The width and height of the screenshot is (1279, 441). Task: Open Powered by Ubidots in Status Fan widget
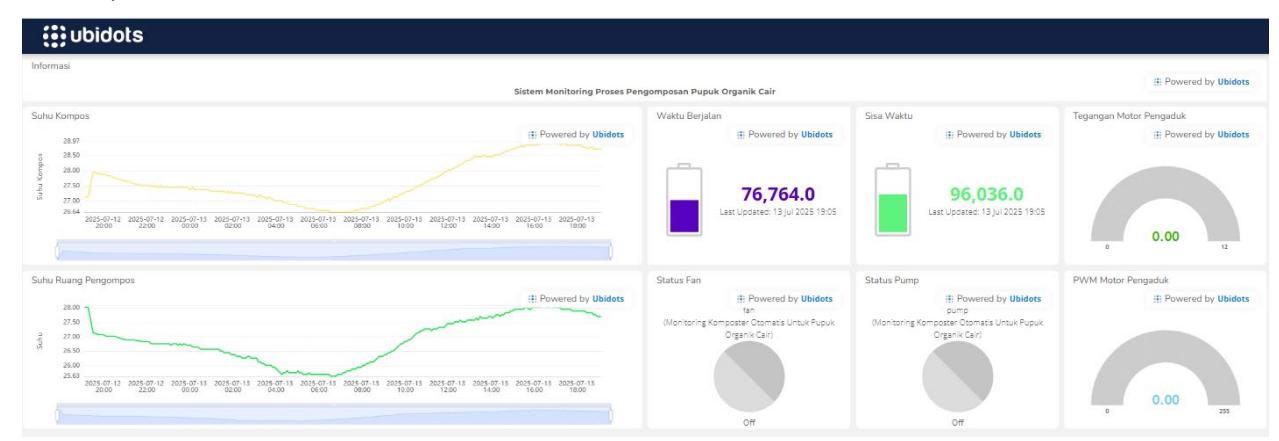(784, 298)
